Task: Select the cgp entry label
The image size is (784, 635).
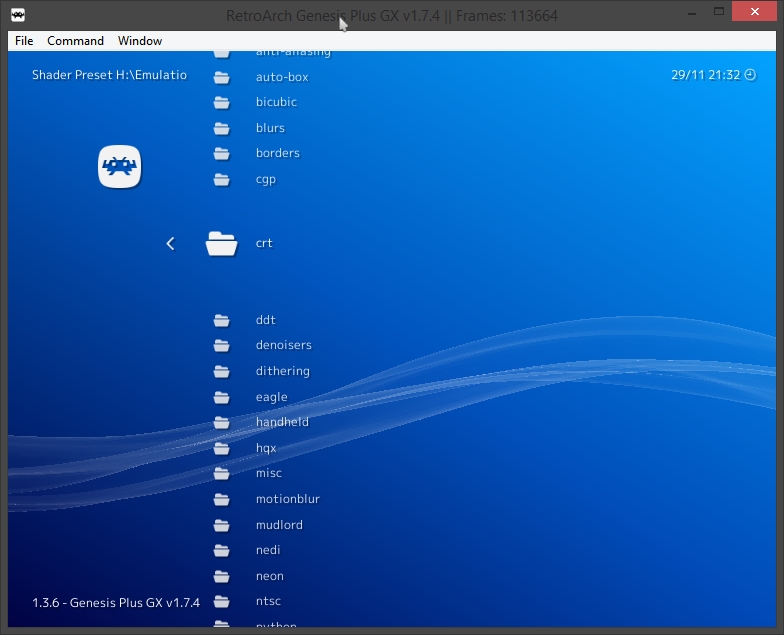Action: coord(266,180)
